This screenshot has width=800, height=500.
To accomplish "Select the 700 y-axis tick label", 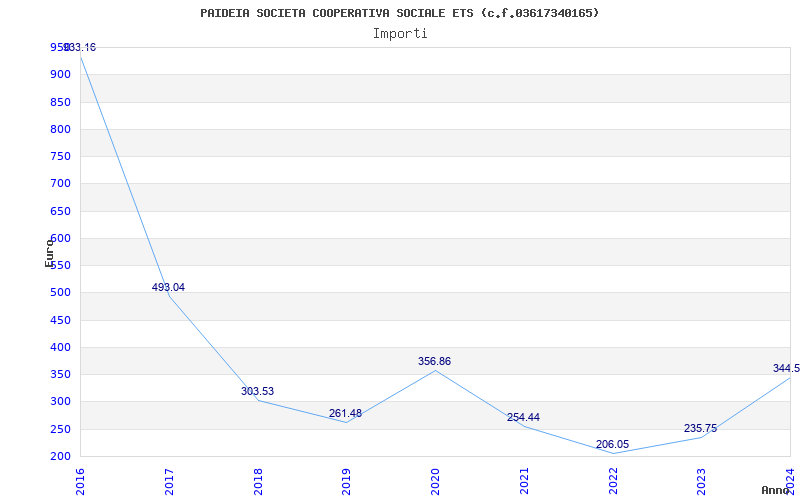I will pyautogui.click(x=60, y=184).
